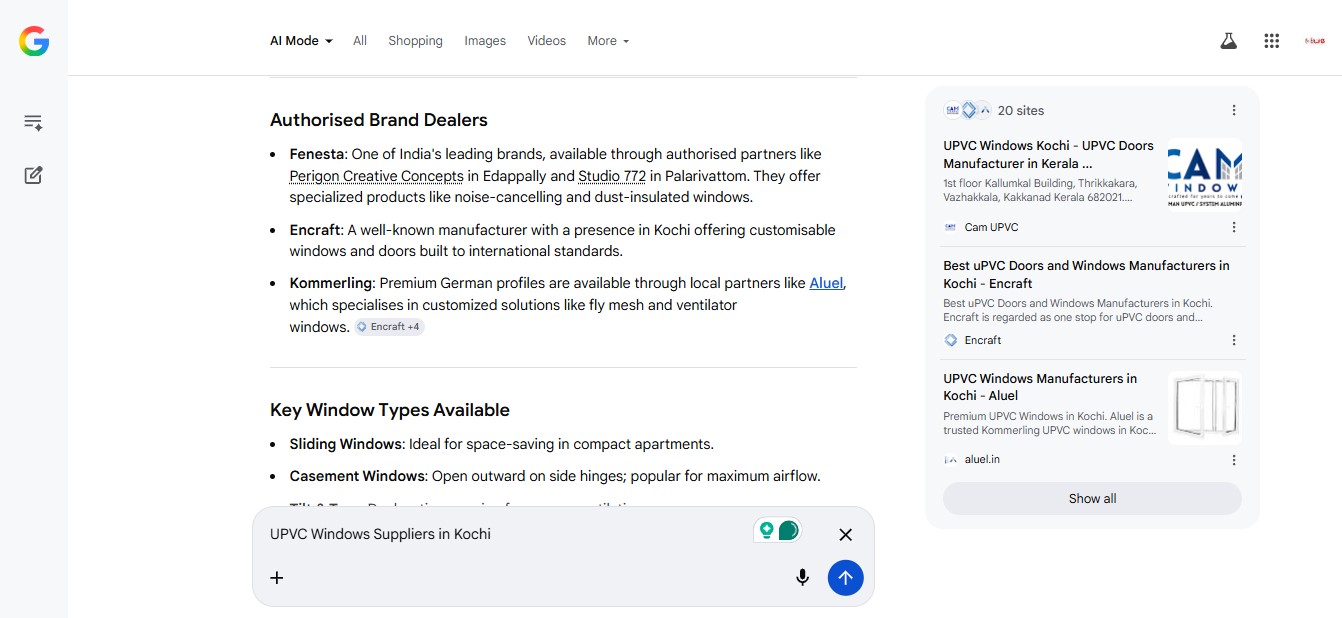Switch to the Images tab
This screenshot has width=1342, height=618.
485,41
